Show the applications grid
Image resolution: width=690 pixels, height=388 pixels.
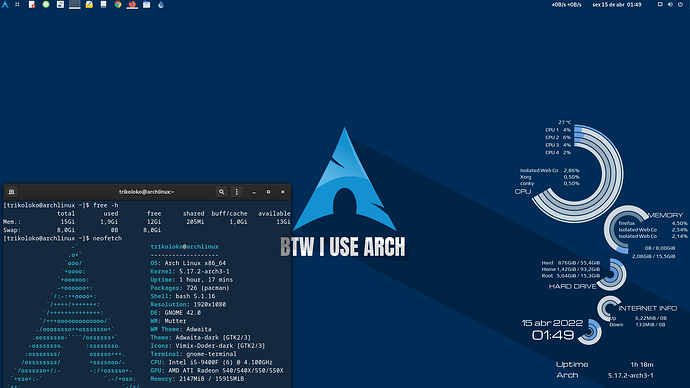(17, 4)
